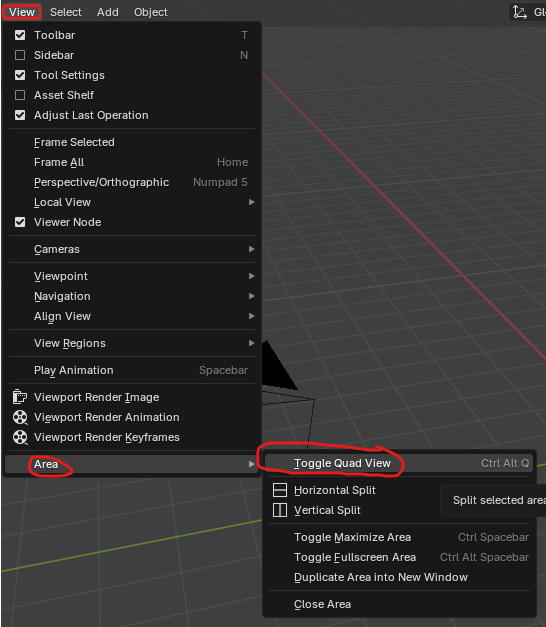Open the Object menu
The width and height of the screenshot is (546, 627).
(x=150, y=12)
